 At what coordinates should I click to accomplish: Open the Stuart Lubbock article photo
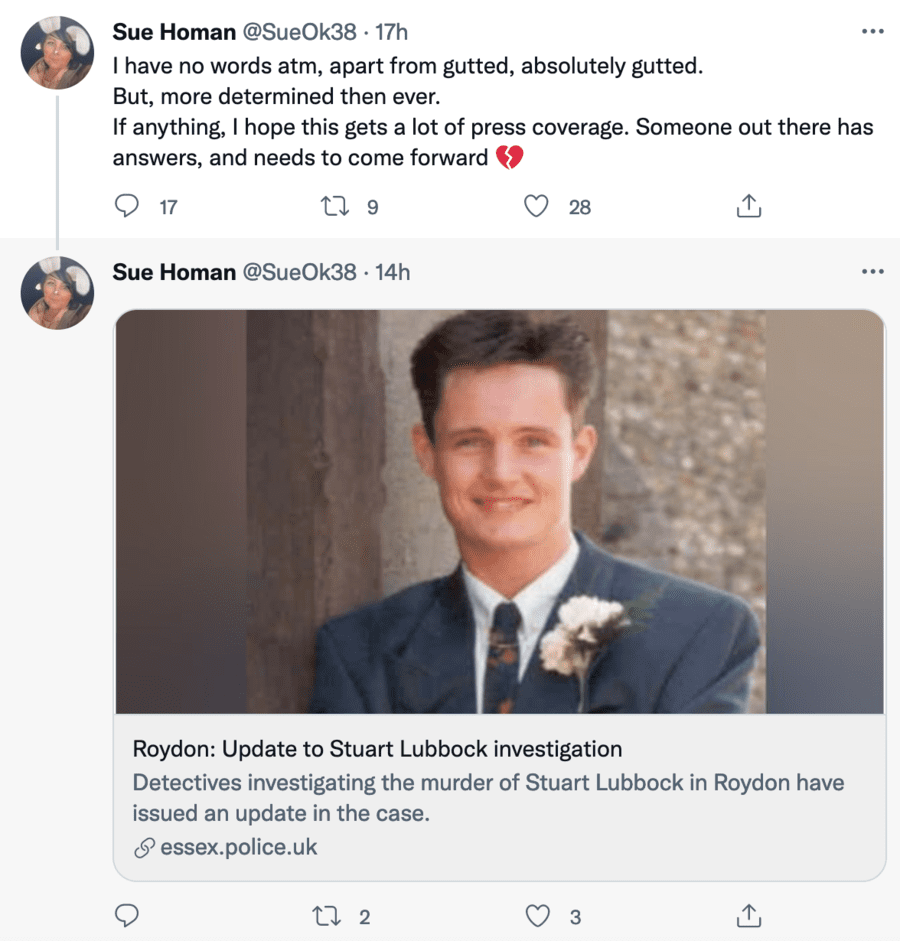[x=499, y=511]
